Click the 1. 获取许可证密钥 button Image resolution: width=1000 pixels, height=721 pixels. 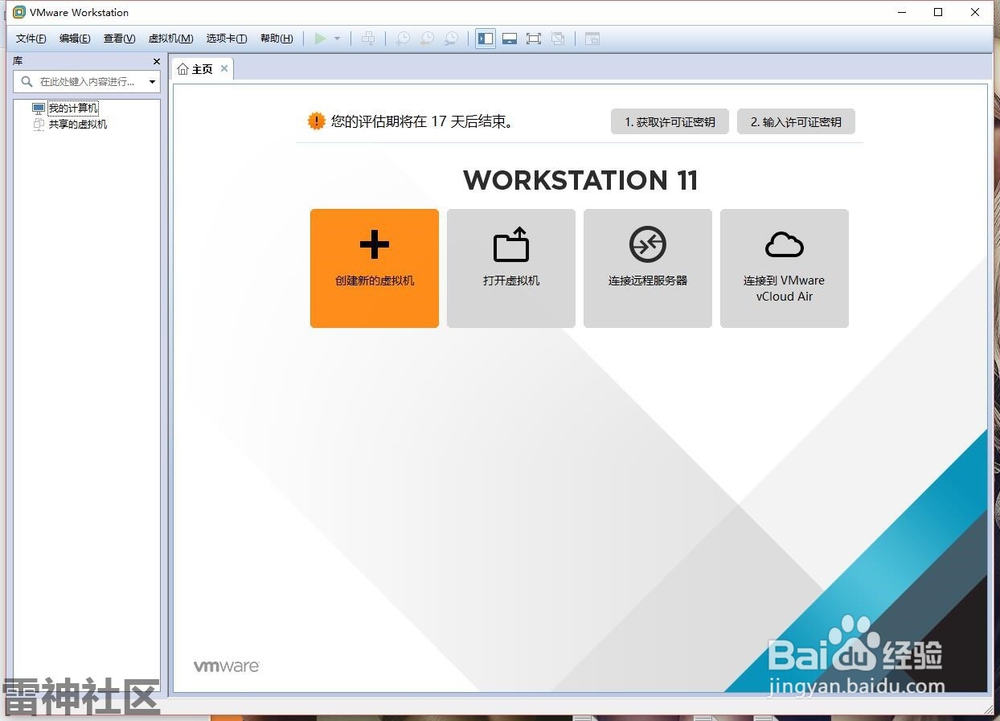[x=670, y=122]
